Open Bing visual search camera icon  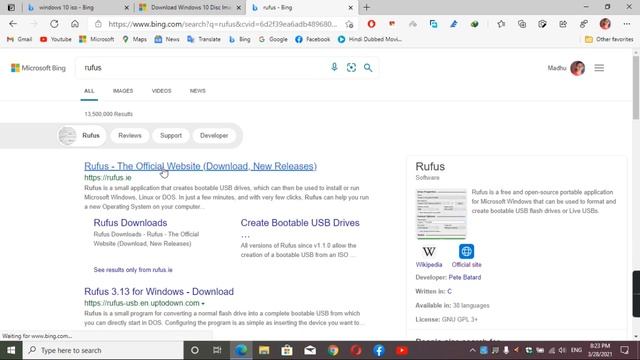point(351,67)
